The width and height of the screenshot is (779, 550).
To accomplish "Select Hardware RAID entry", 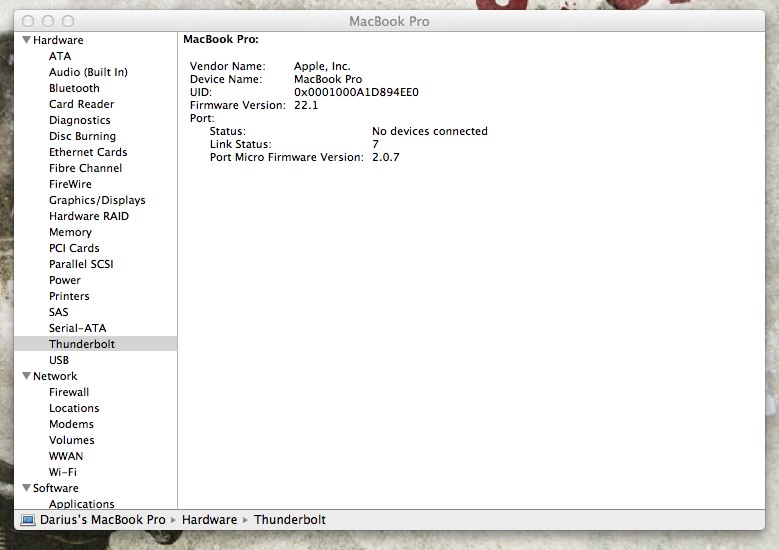I will tap(89, 216).
